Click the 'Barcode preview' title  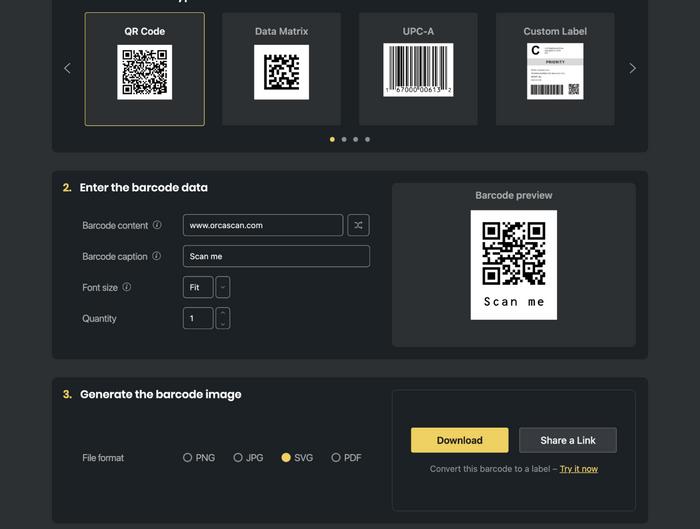point(513,195)
